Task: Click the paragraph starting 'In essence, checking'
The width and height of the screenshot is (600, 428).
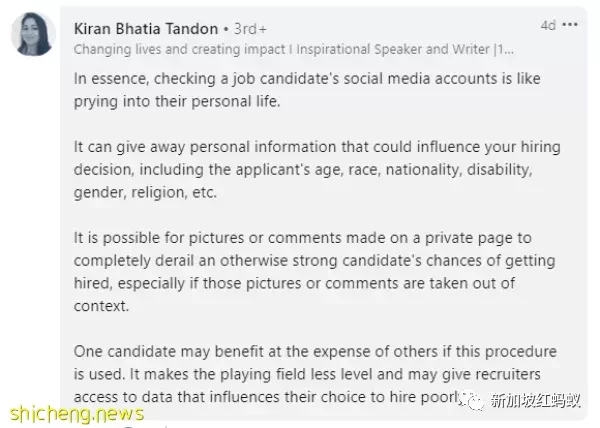Action: [307, 90]
